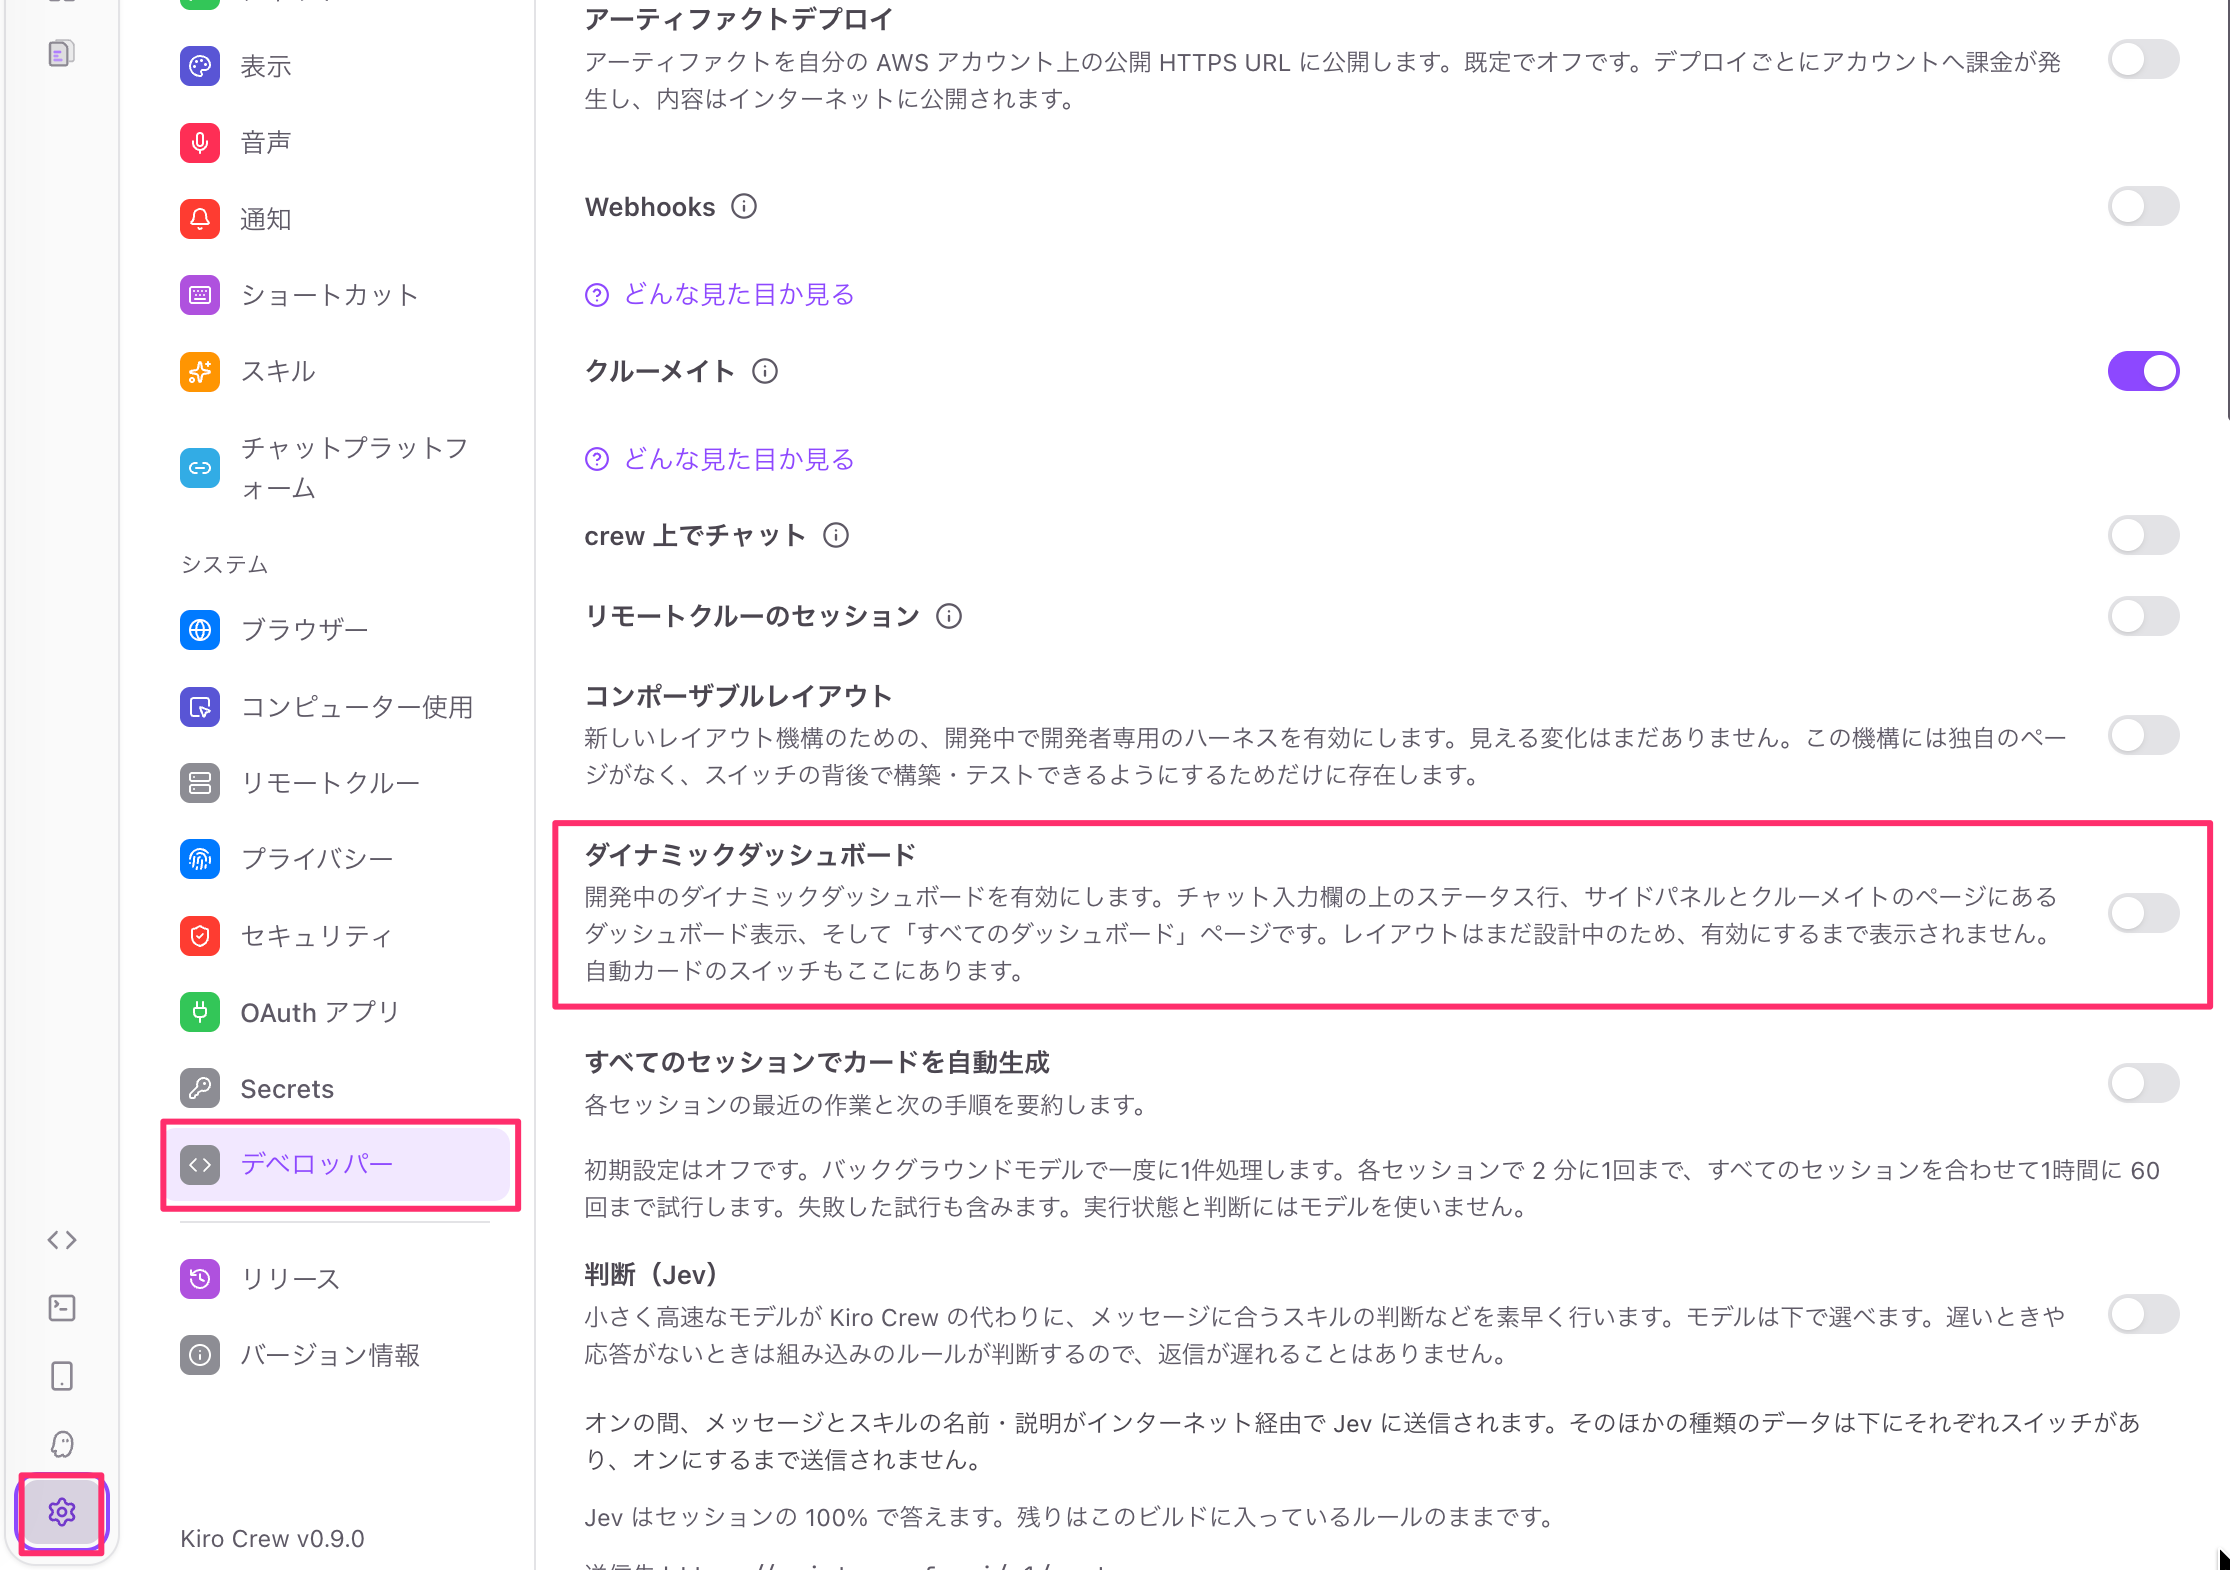Open the 通知 bell icon
The height and width of the screenshot is (1570, 2230).
point(200,218)
